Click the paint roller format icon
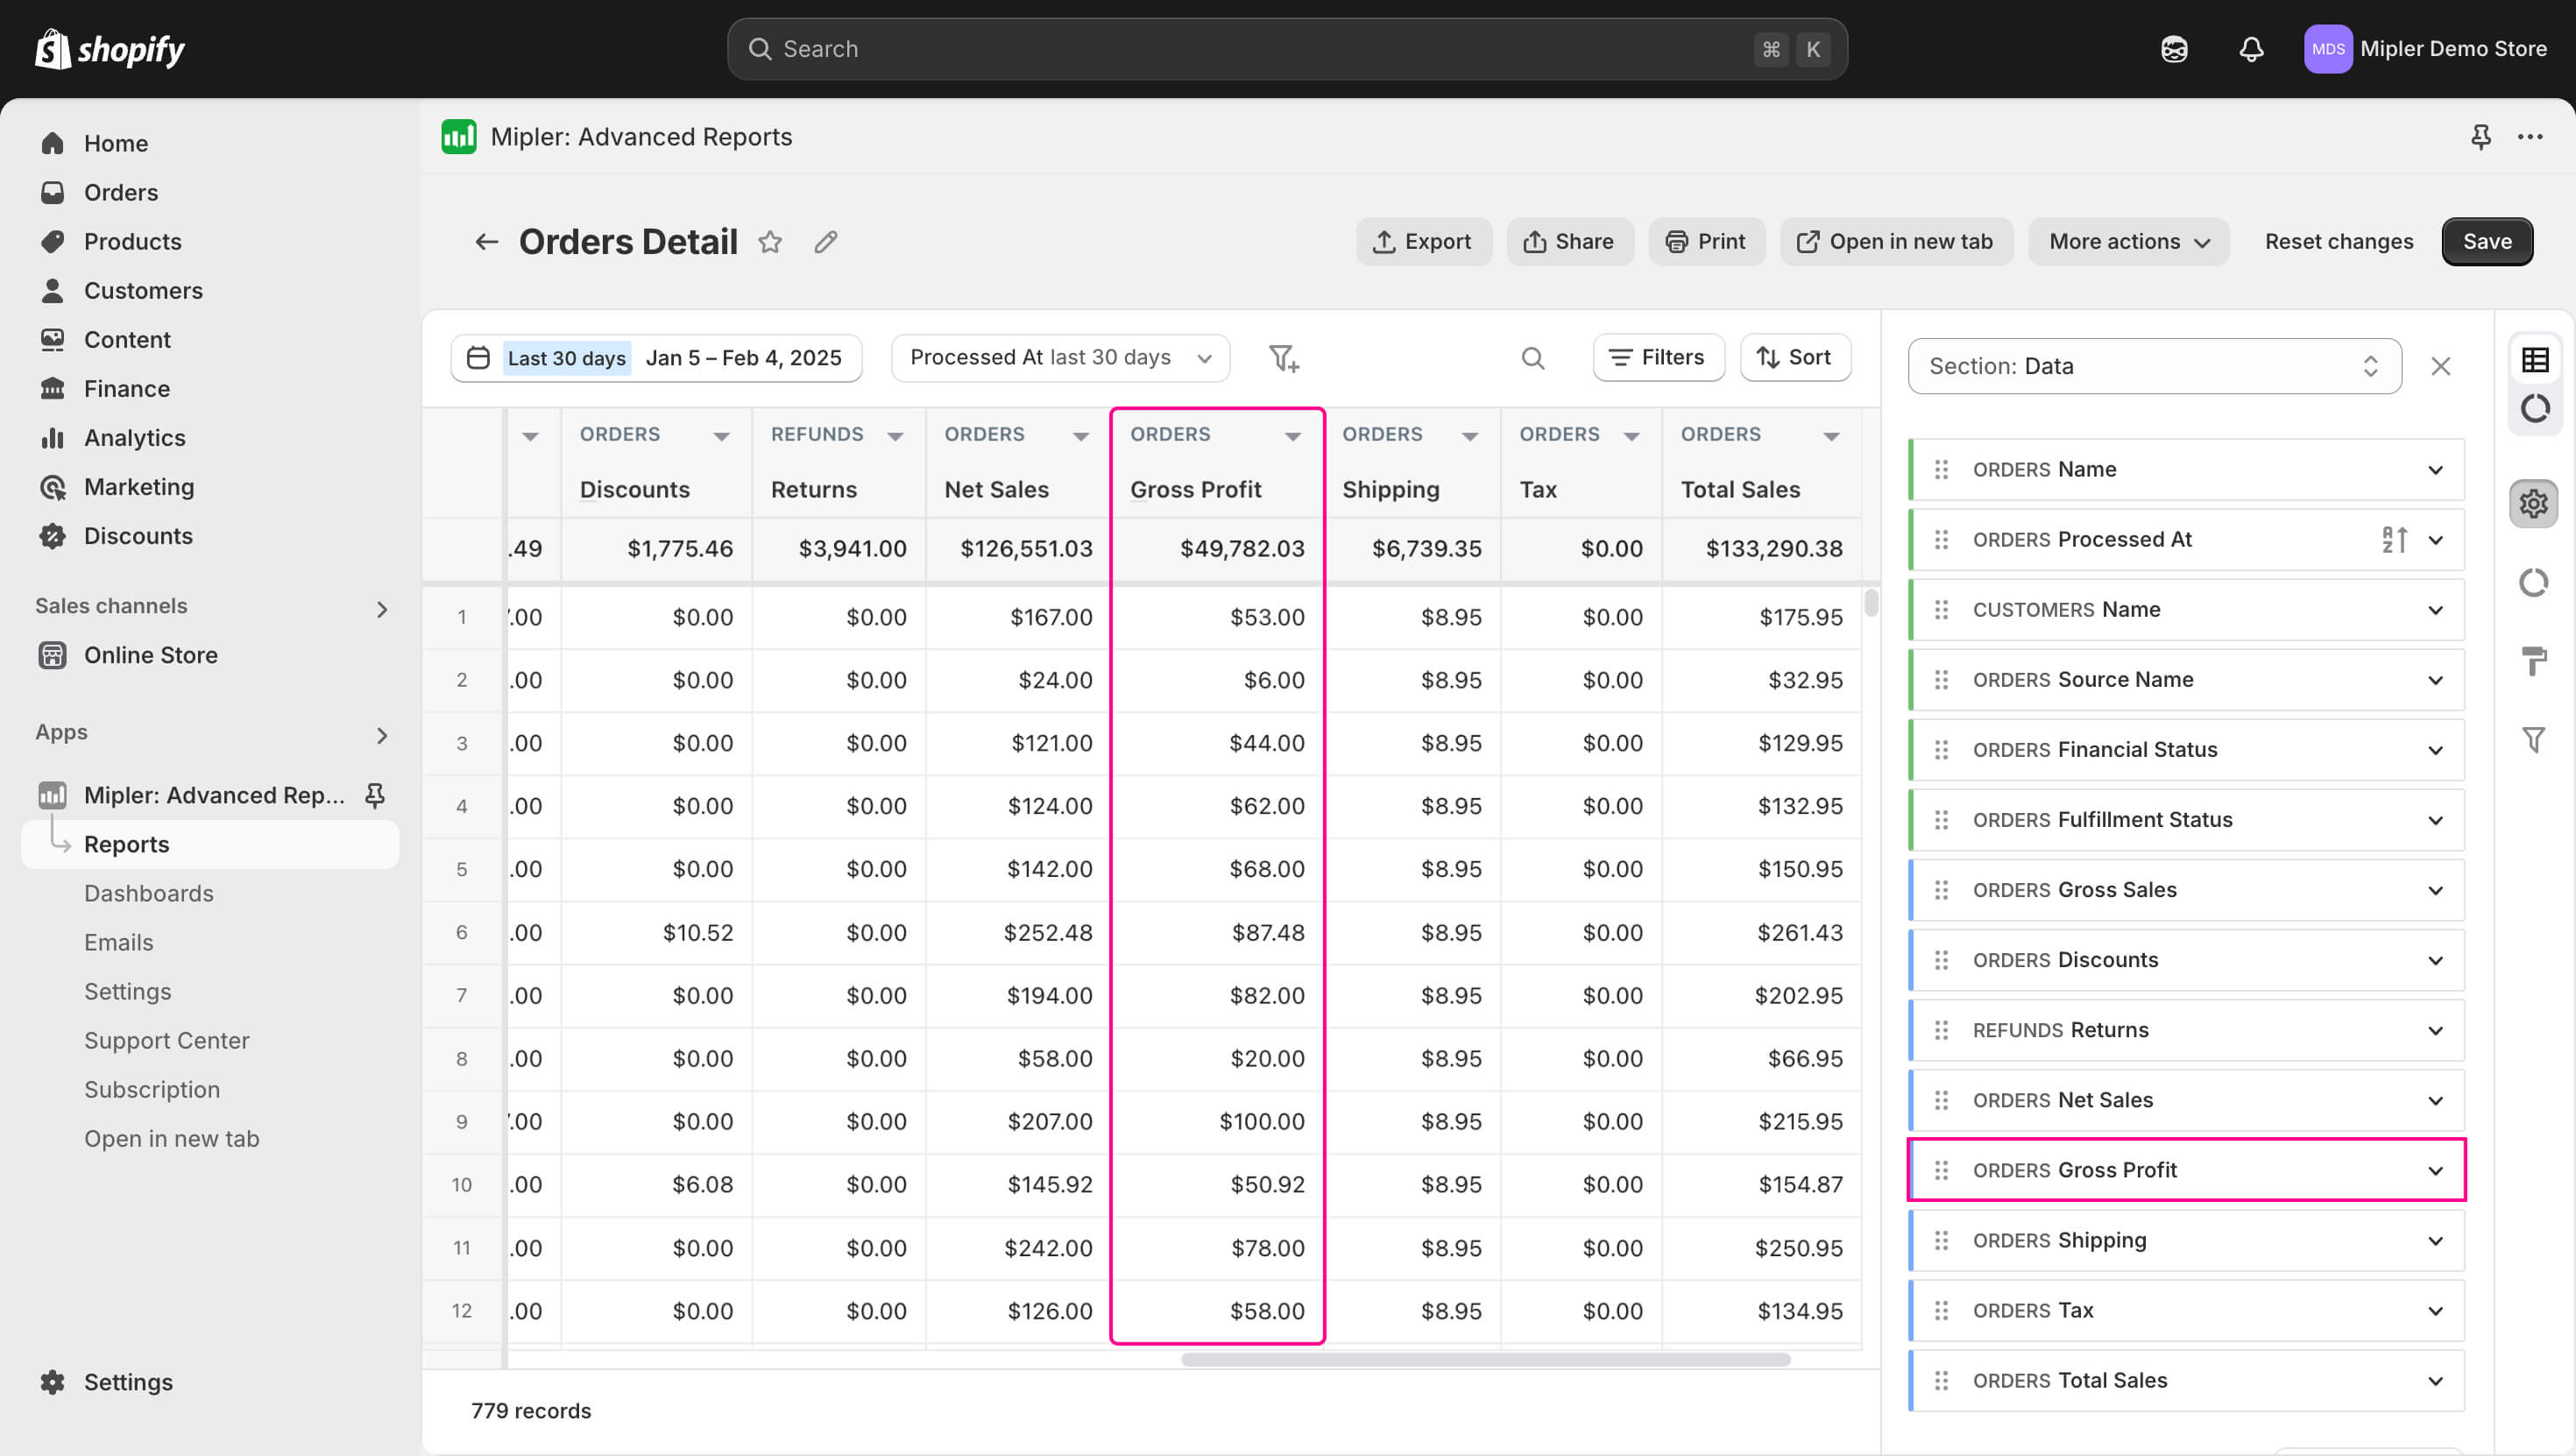Viewport: 2576px width, 1456px height. pyautogui.click(x=2533, y=661)
